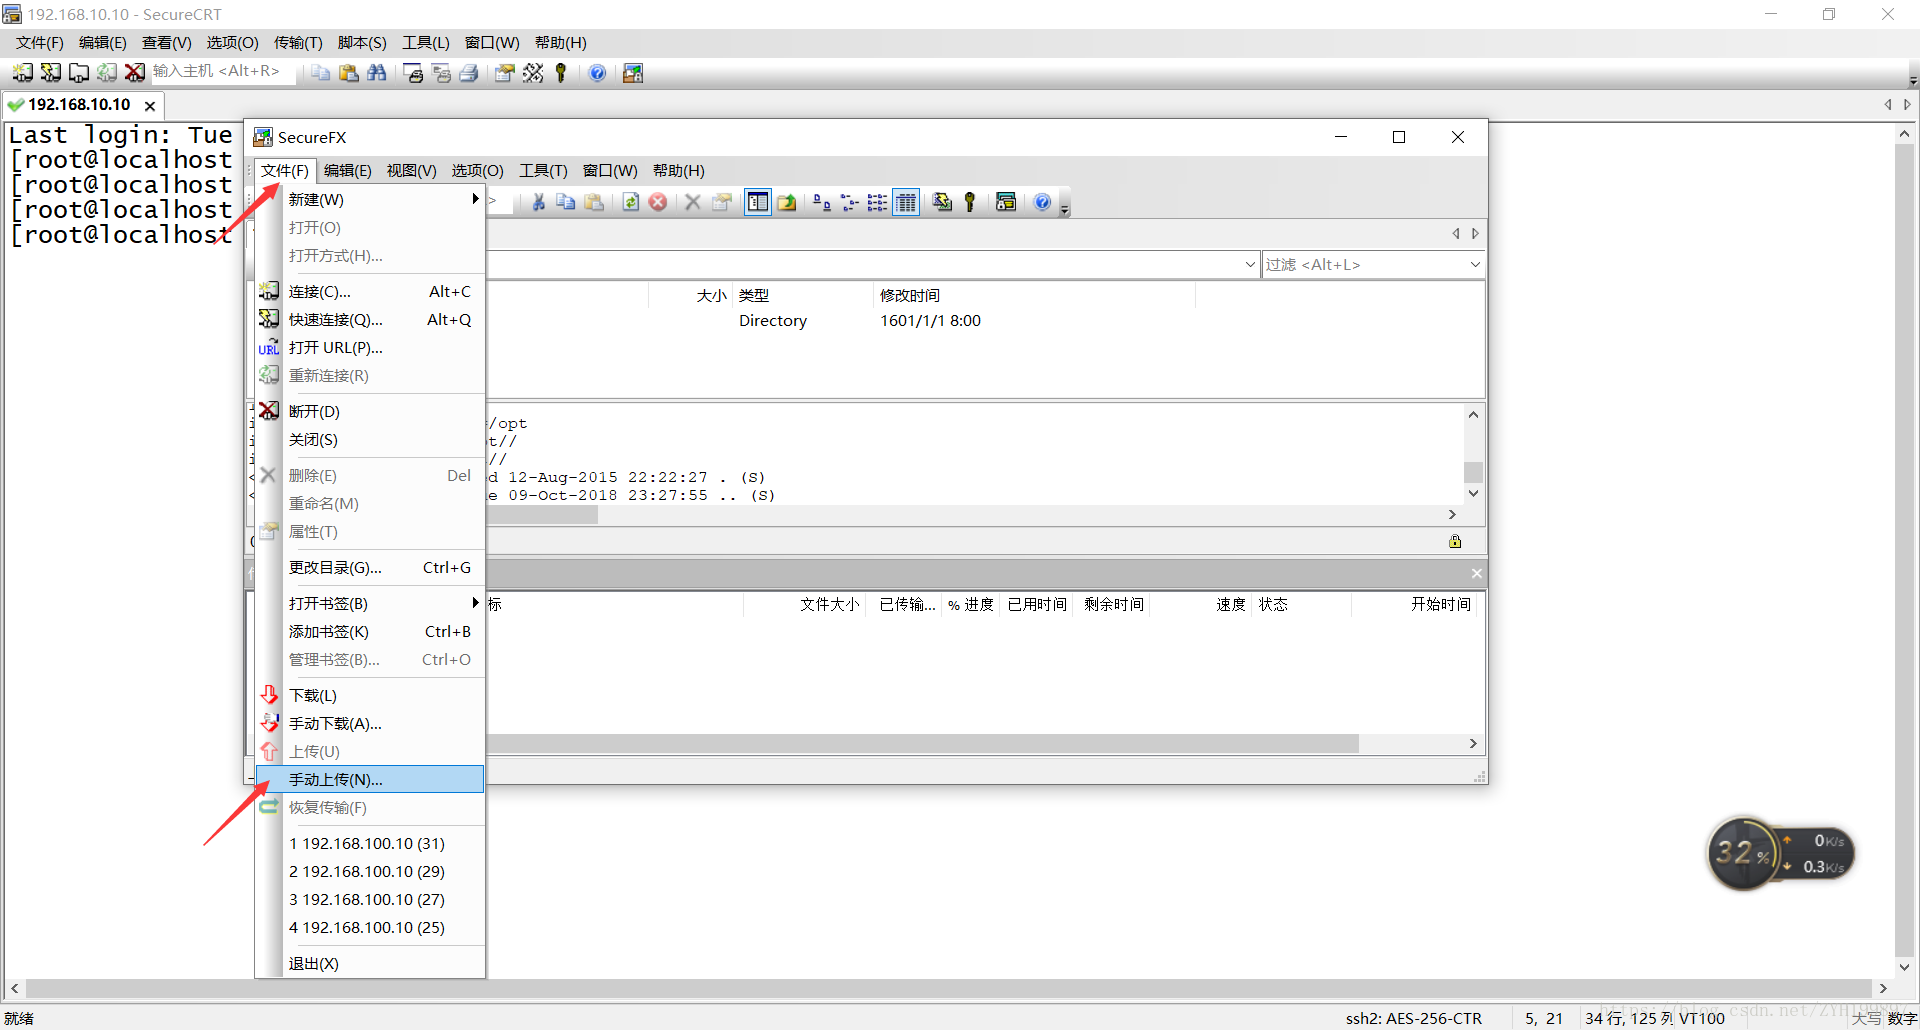Switch to large icons view in SecureFX
The height and width of the screenshot is (1030, 1920).
(821, 202)
